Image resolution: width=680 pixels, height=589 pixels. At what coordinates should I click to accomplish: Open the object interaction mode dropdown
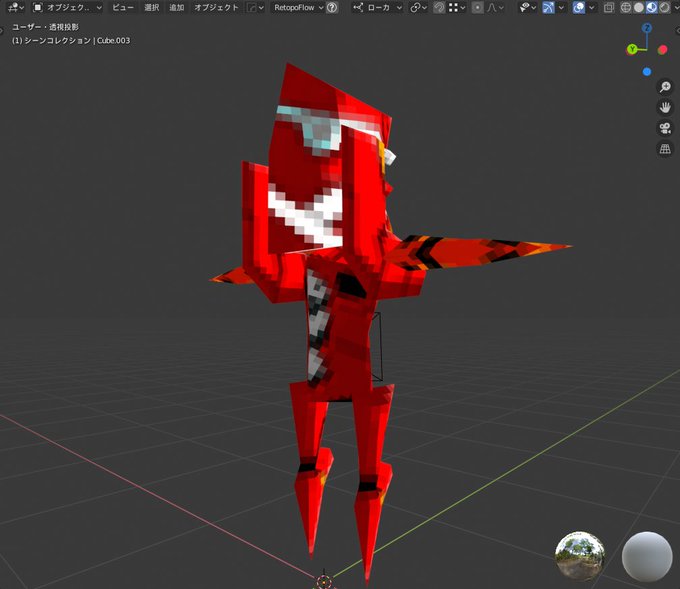click(68, 7)
